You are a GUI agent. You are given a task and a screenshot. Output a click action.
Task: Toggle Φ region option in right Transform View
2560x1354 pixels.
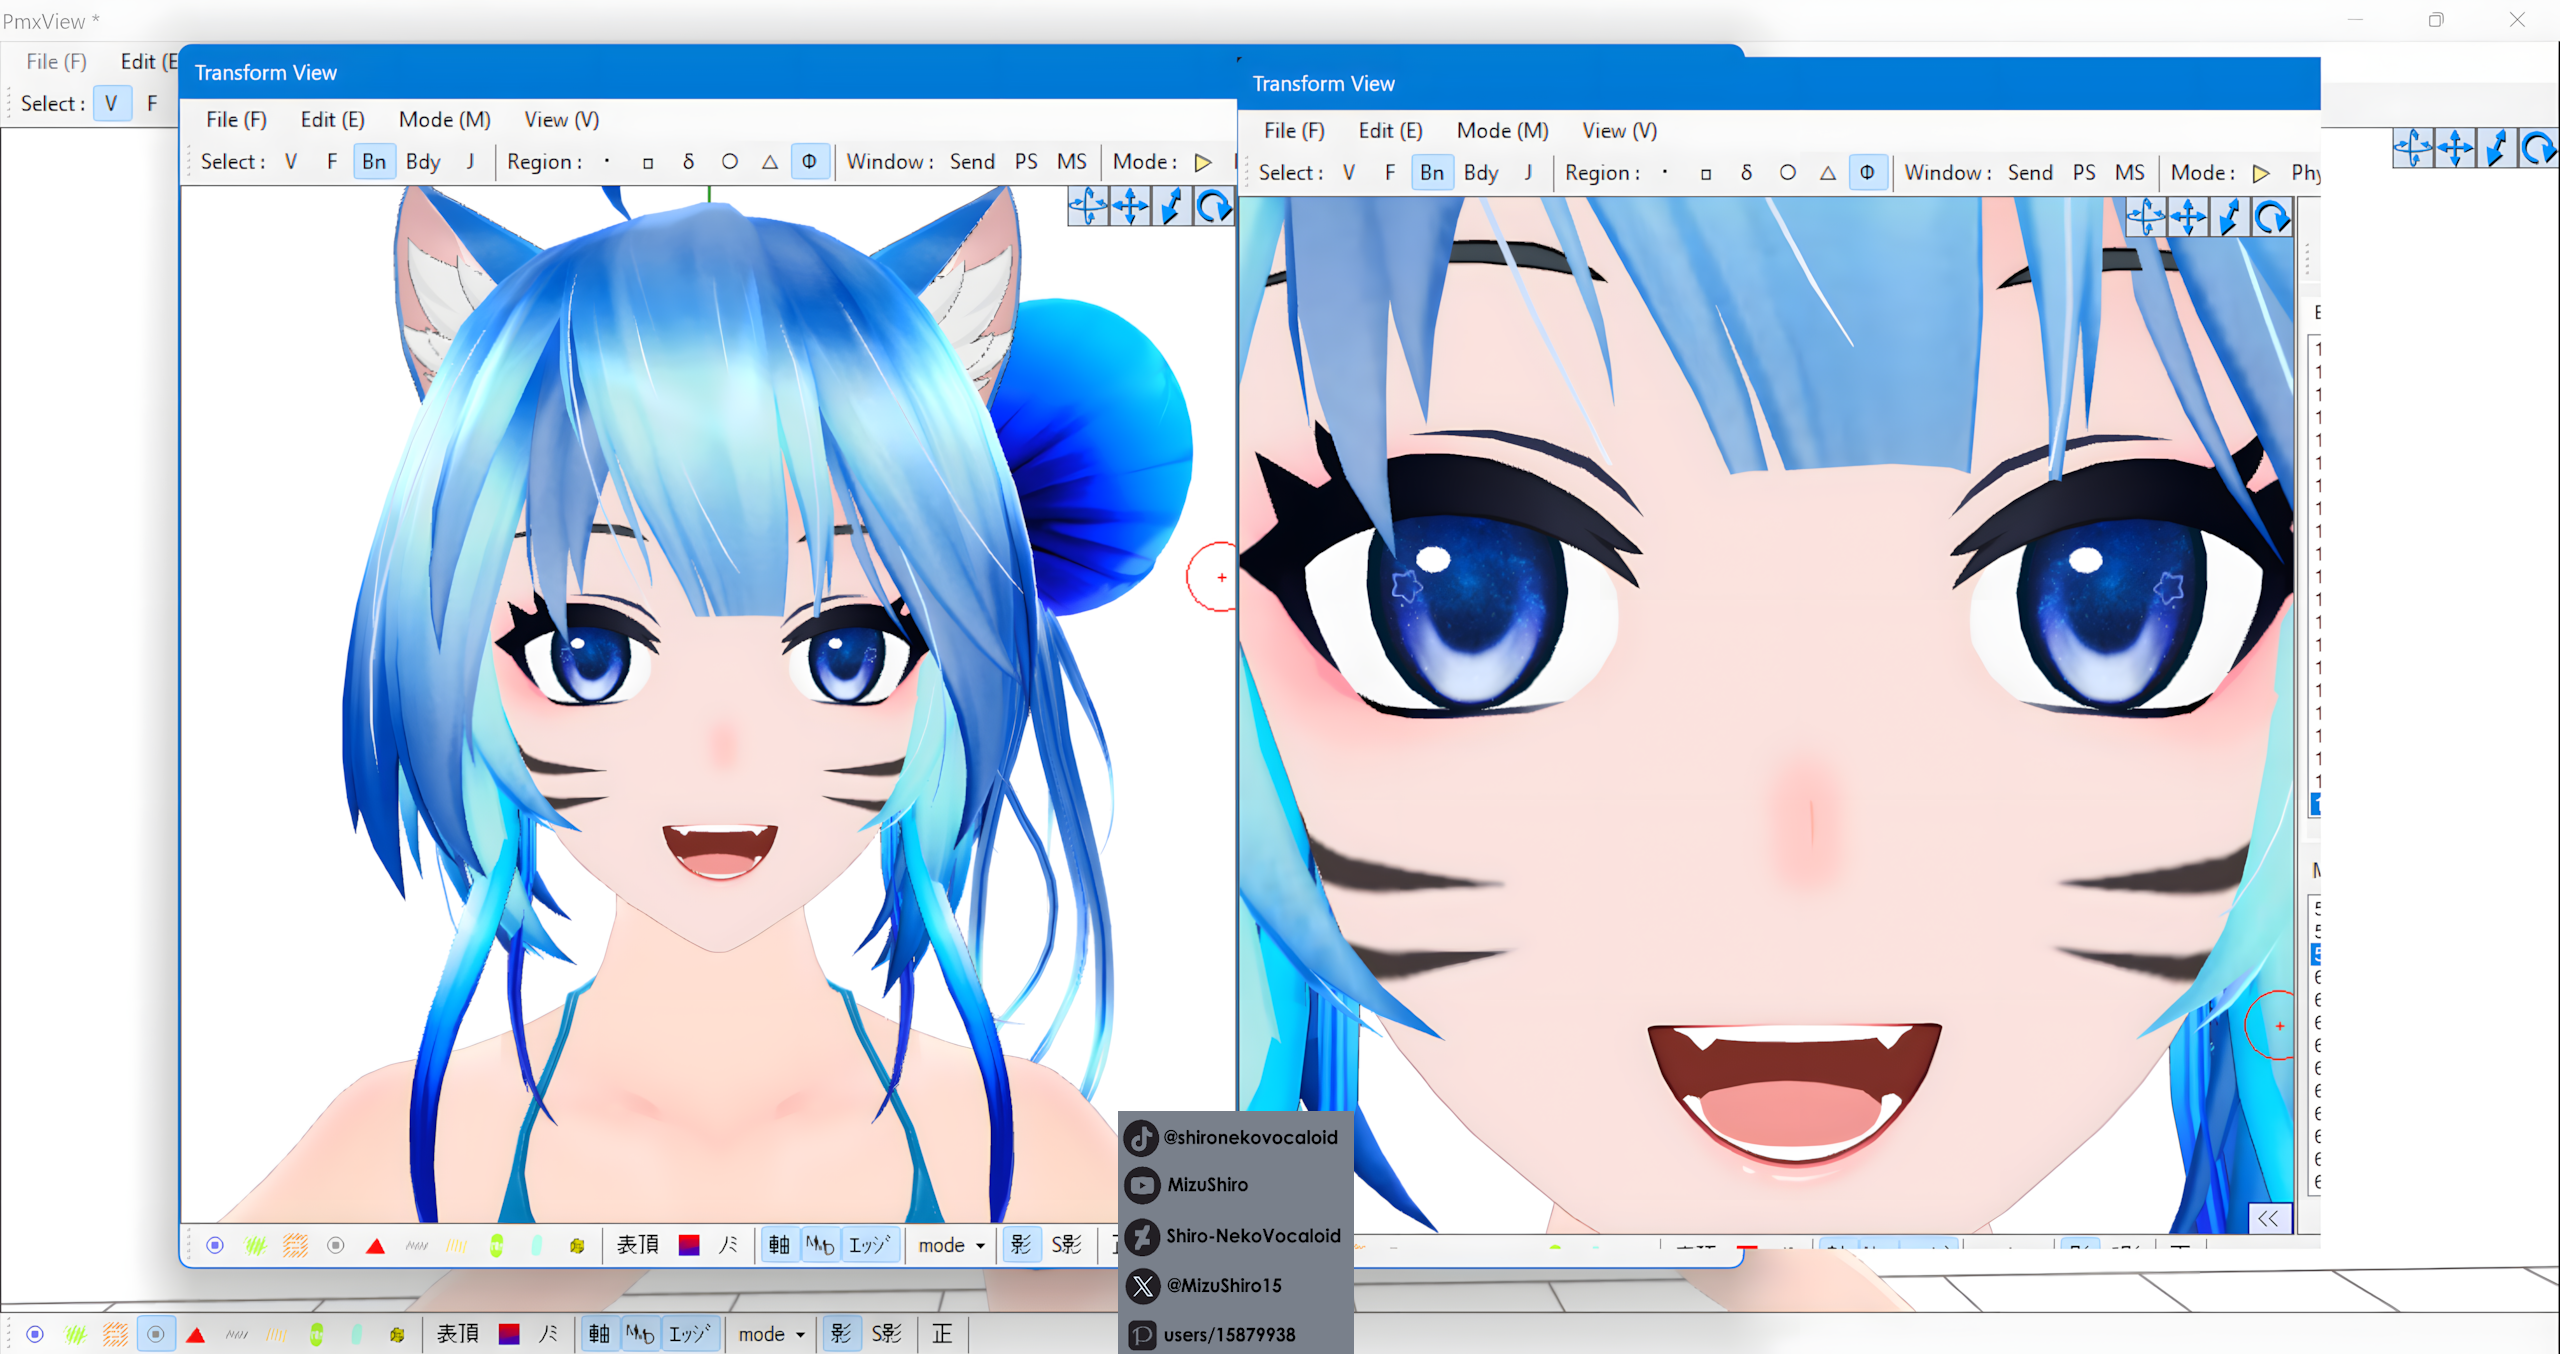[1868, 173]
